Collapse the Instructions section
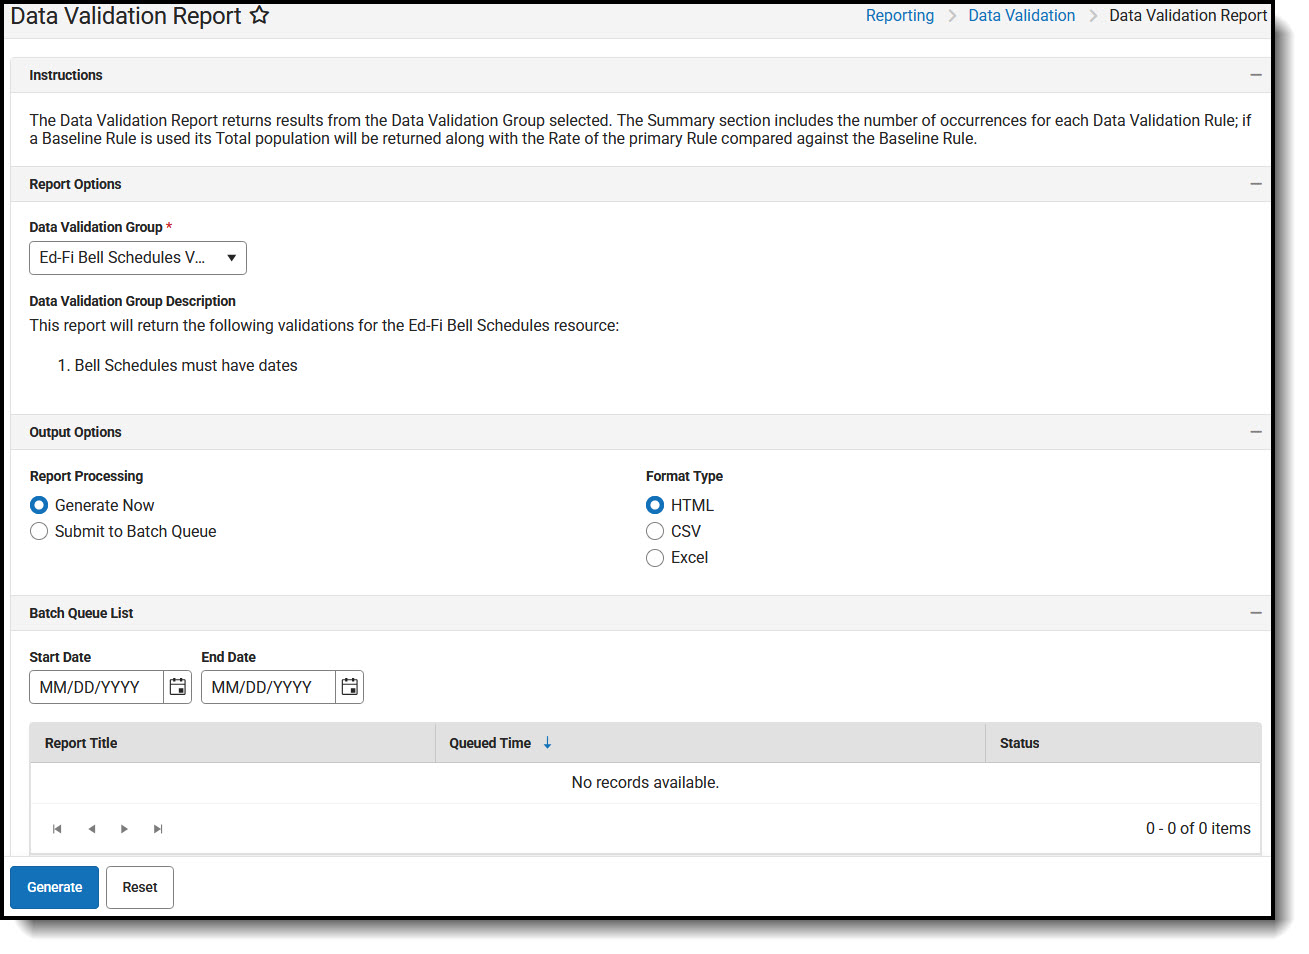The image size is (1309, 954). 1256,75
